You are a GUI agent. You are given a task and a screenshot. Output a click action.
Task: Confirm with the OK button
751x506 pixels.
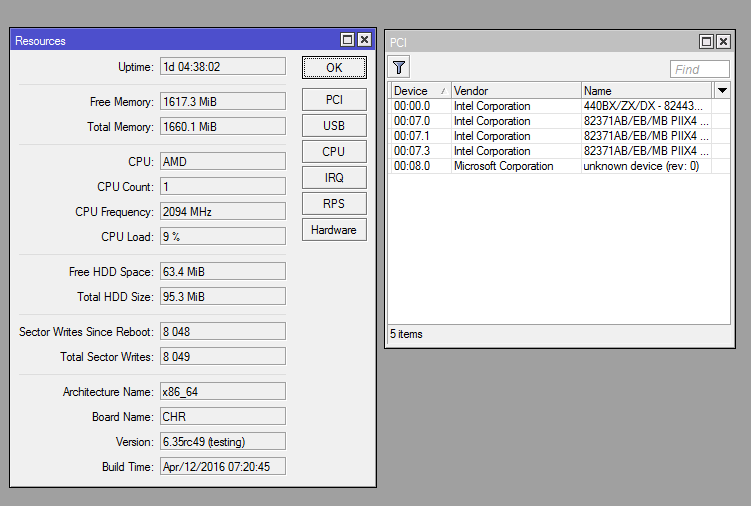point(334,68)
